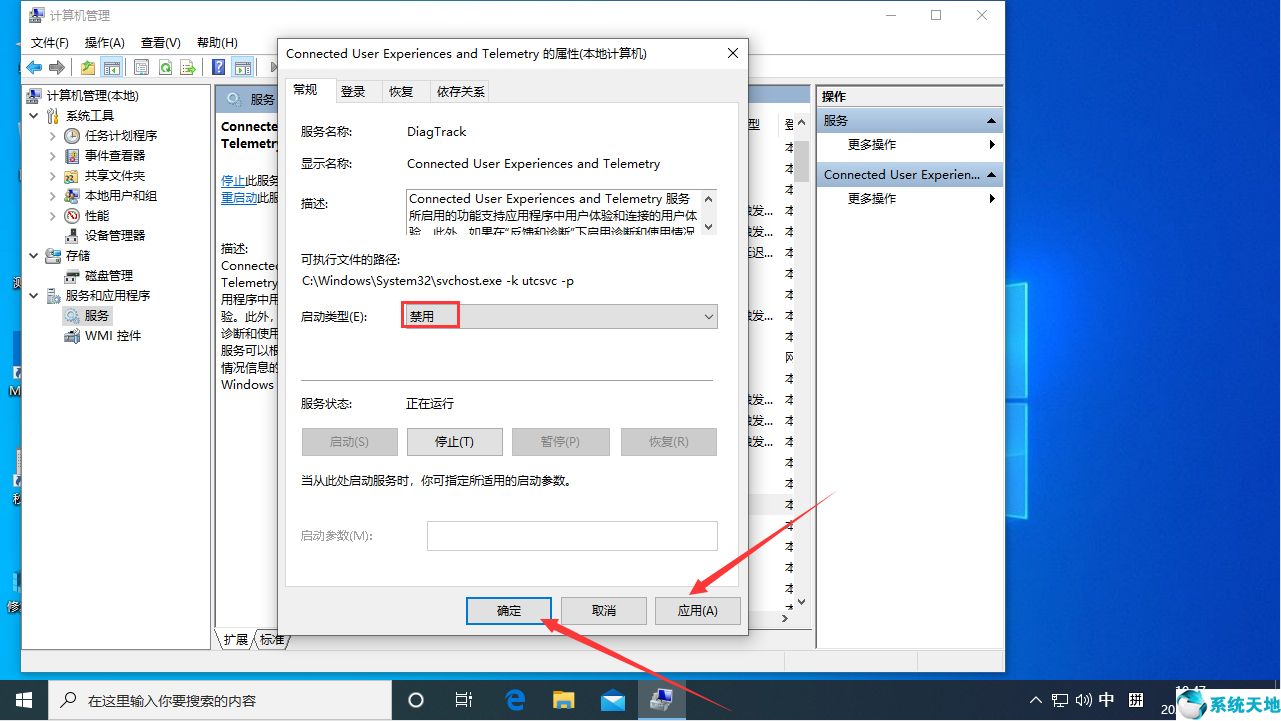Toggle the Show/Hide Action Pane toolbar icon

[242, 67]
